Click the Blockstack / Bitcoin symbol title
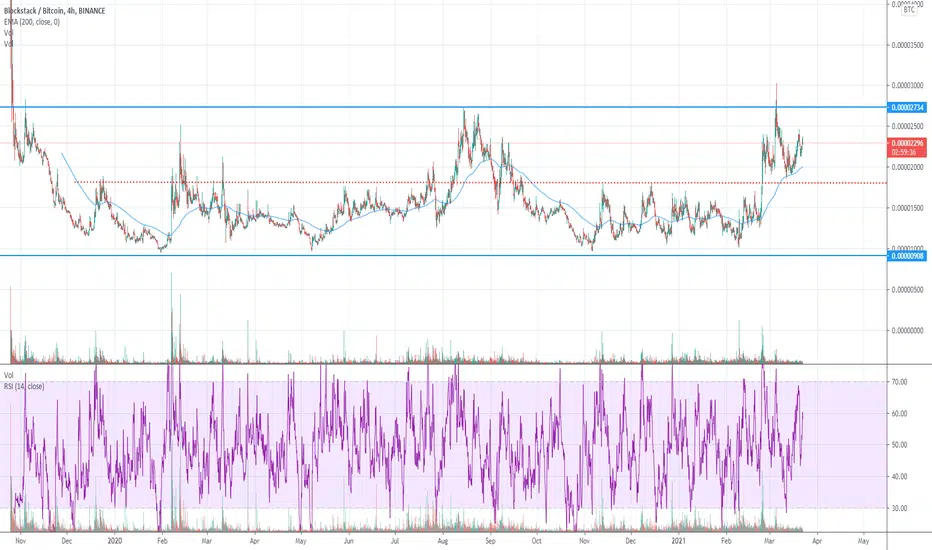This screenshot has width=932, height=550. click(54, 11)
